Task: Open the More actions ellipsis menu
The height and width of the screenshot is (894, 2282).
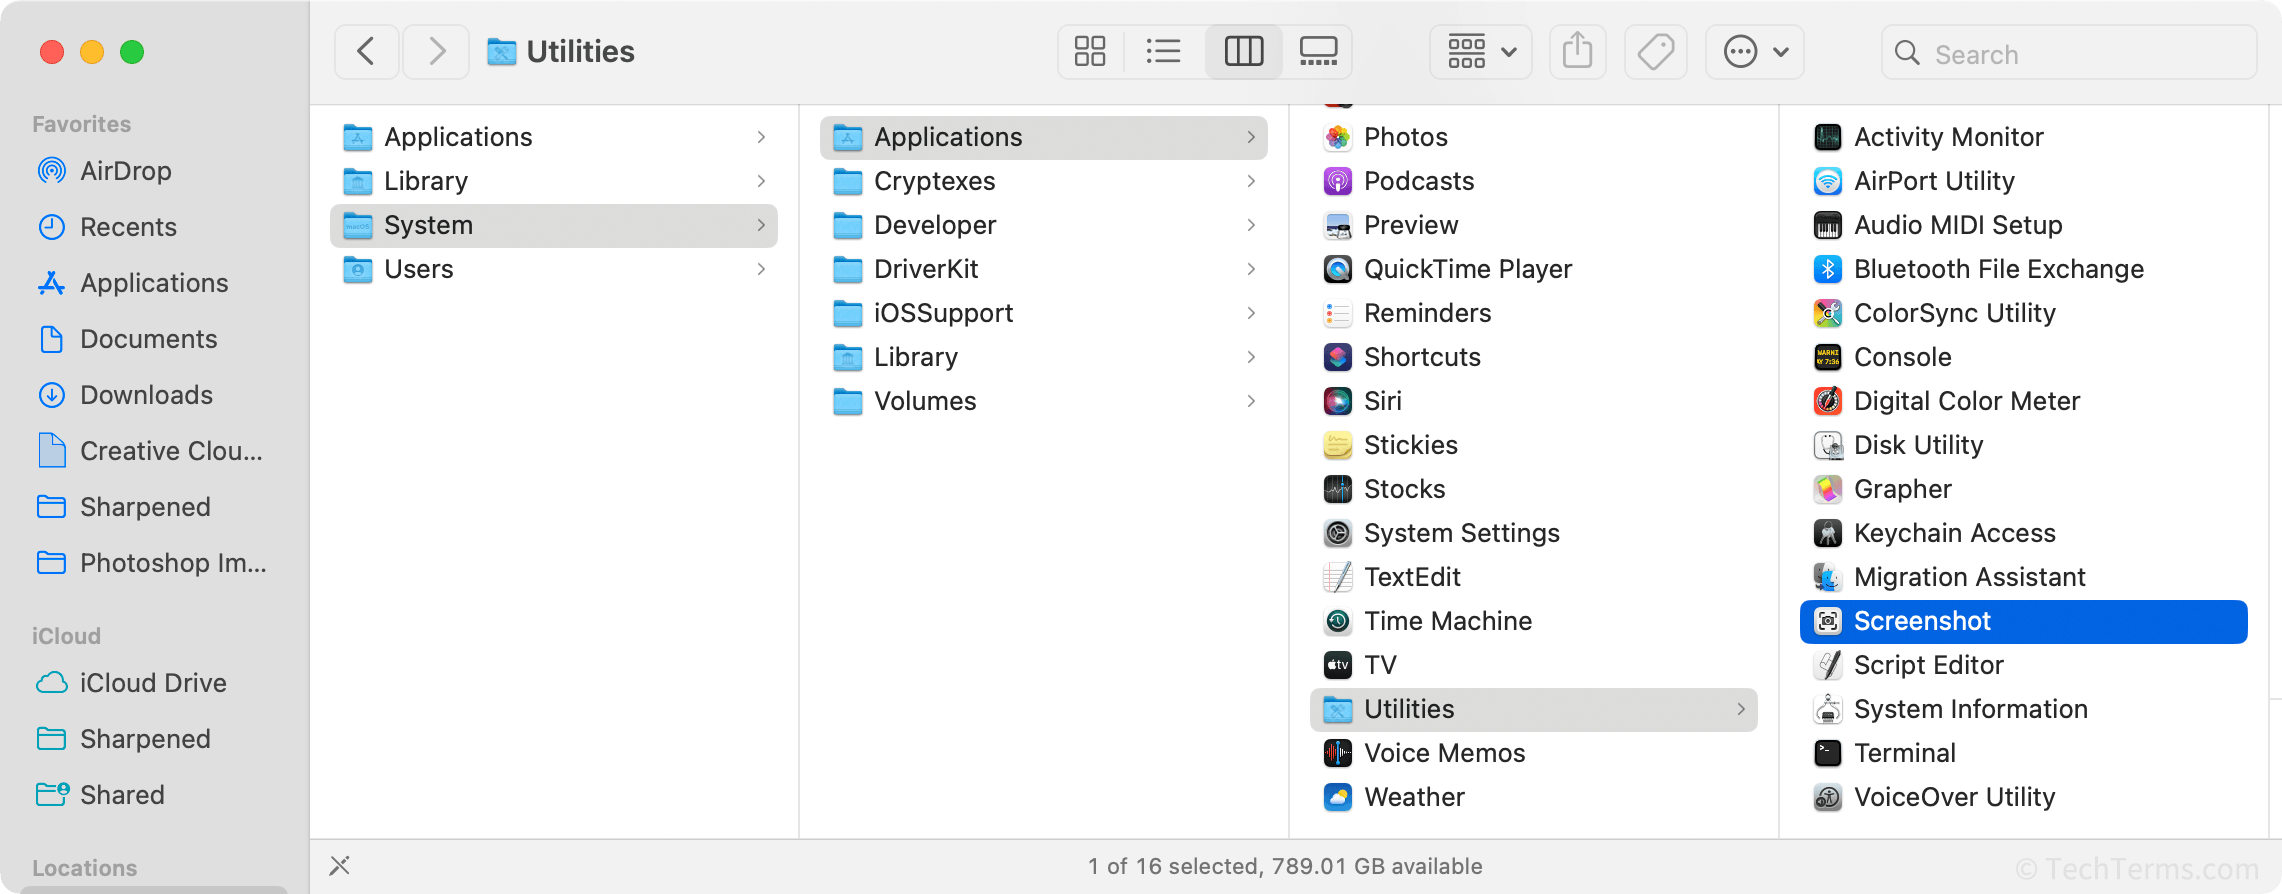Action: tap(1755, 52)
